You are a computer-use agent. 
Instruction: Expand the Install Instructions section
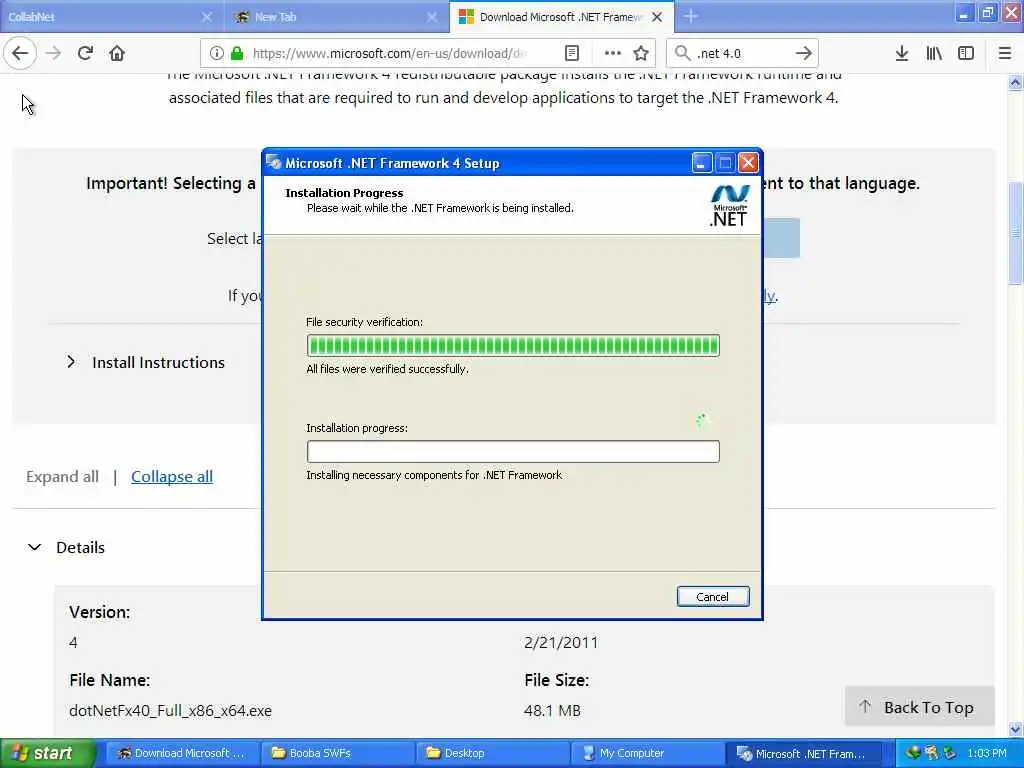point(146,362)
